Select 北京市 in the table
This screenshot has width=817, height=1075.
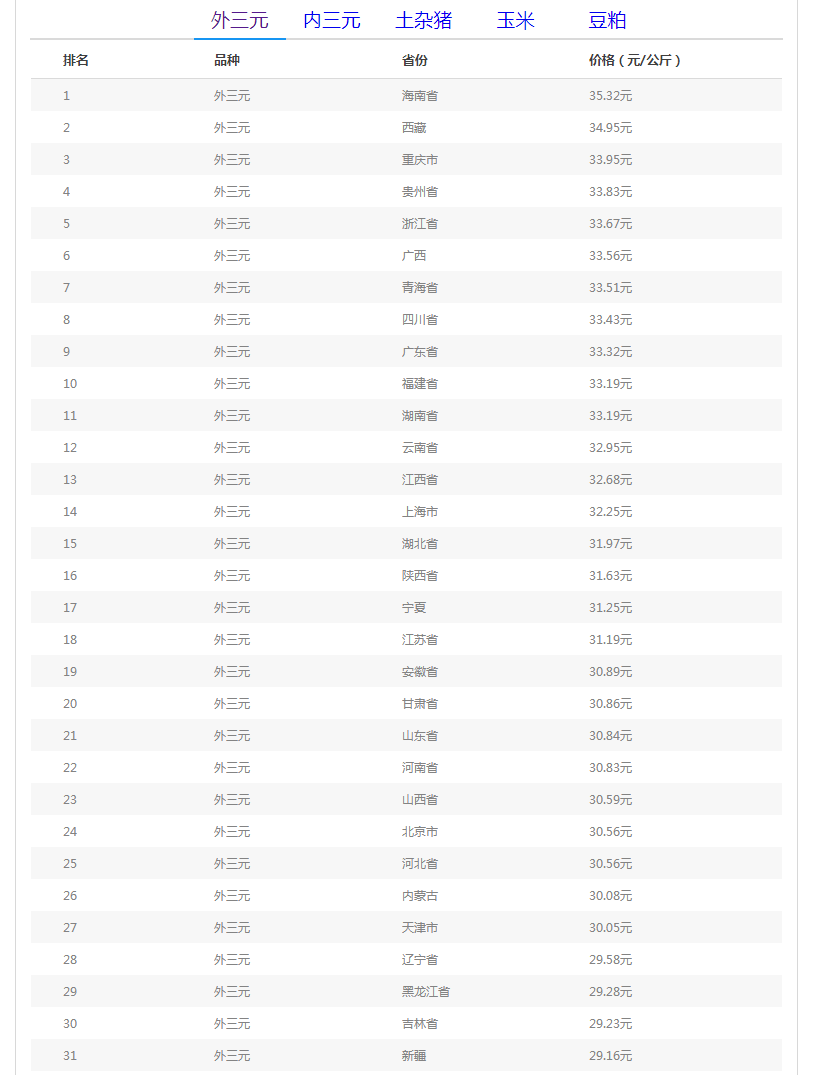tap(420, 832)
